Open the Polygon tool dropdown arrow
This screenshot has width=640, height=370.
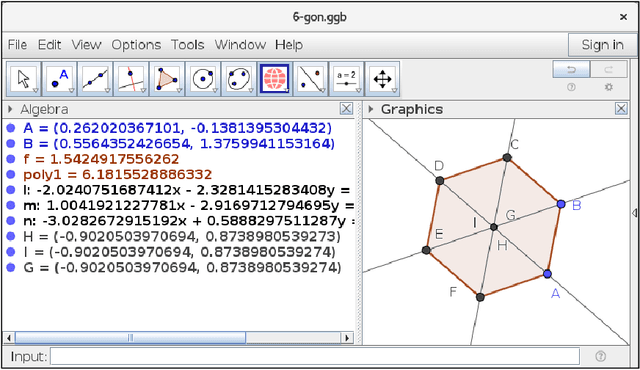[179, 91]
